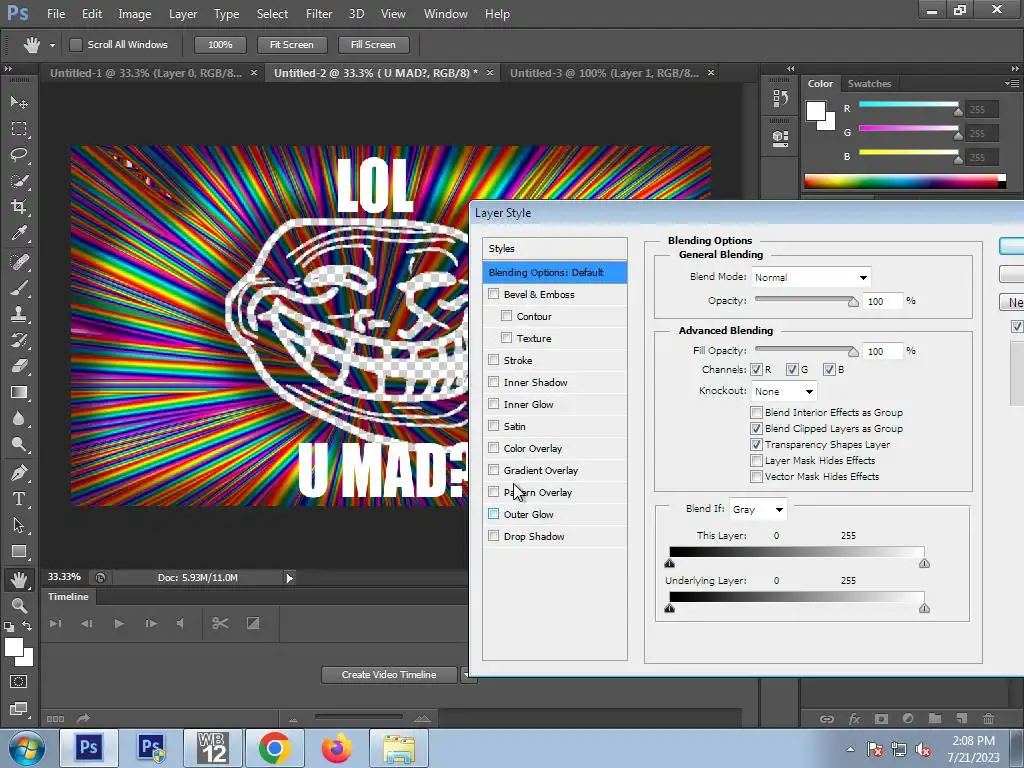This screenshot has height=768, width=1024.
Task: Select the Horizontal Type tool
Action: pyautogui.click(x=19, y=499)
